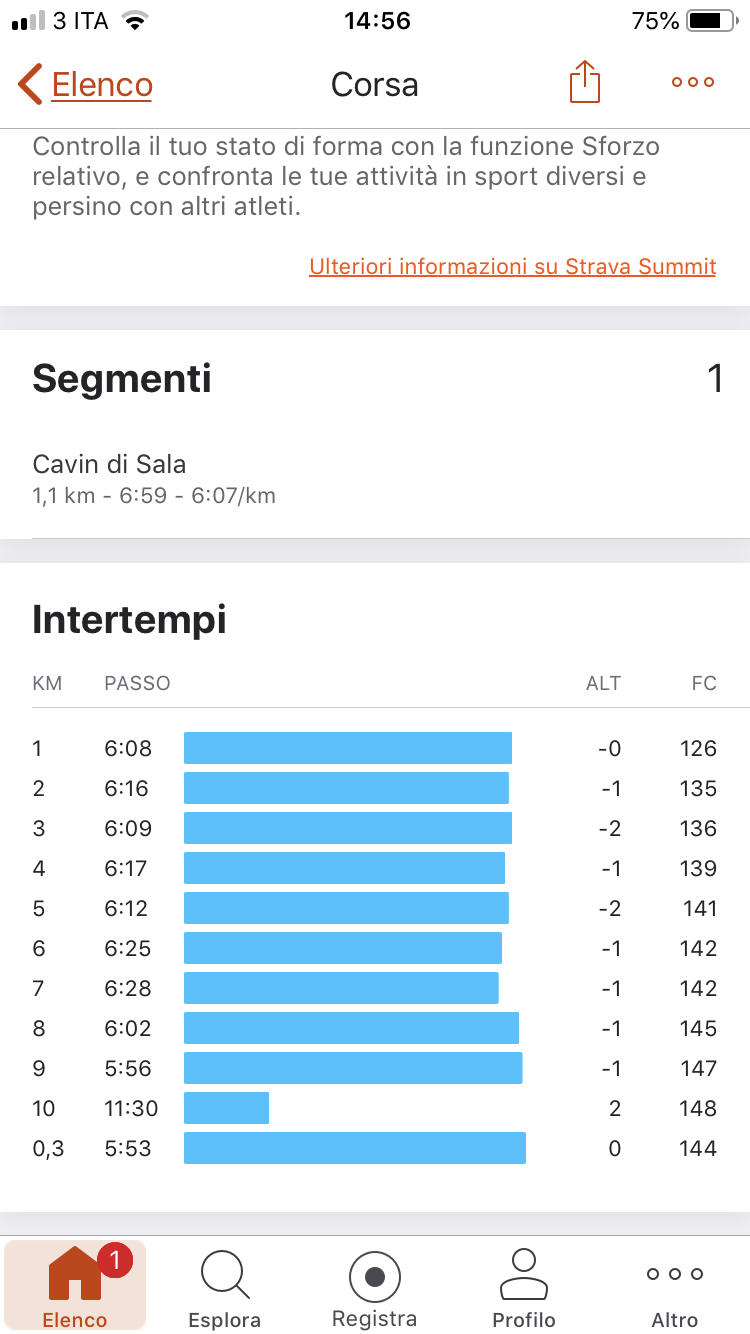Image resolution: width=750 pixels, height=1334 pixels.
Task: Open the Altro more tab
Action: [x=675, y=1274]
